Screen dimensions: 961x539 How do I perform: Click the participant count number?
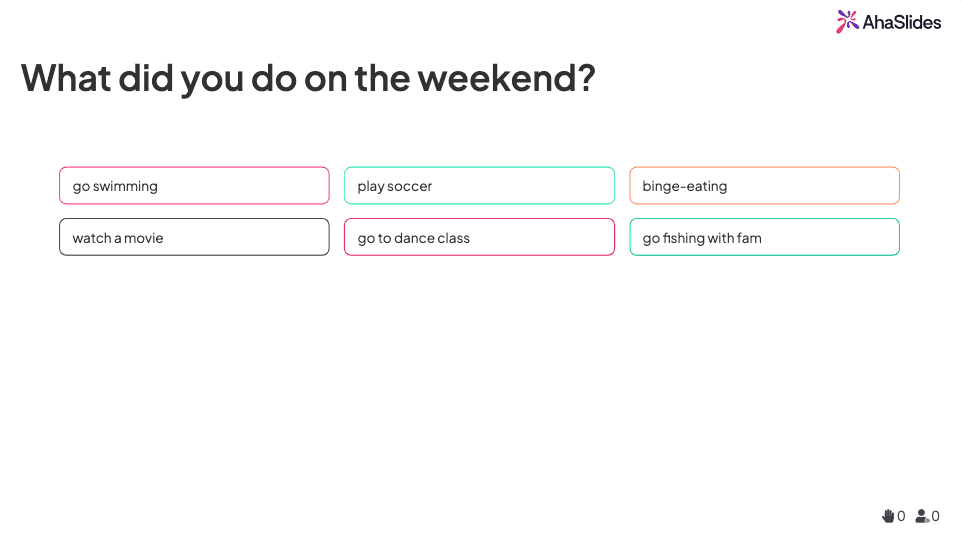(935, 516)
